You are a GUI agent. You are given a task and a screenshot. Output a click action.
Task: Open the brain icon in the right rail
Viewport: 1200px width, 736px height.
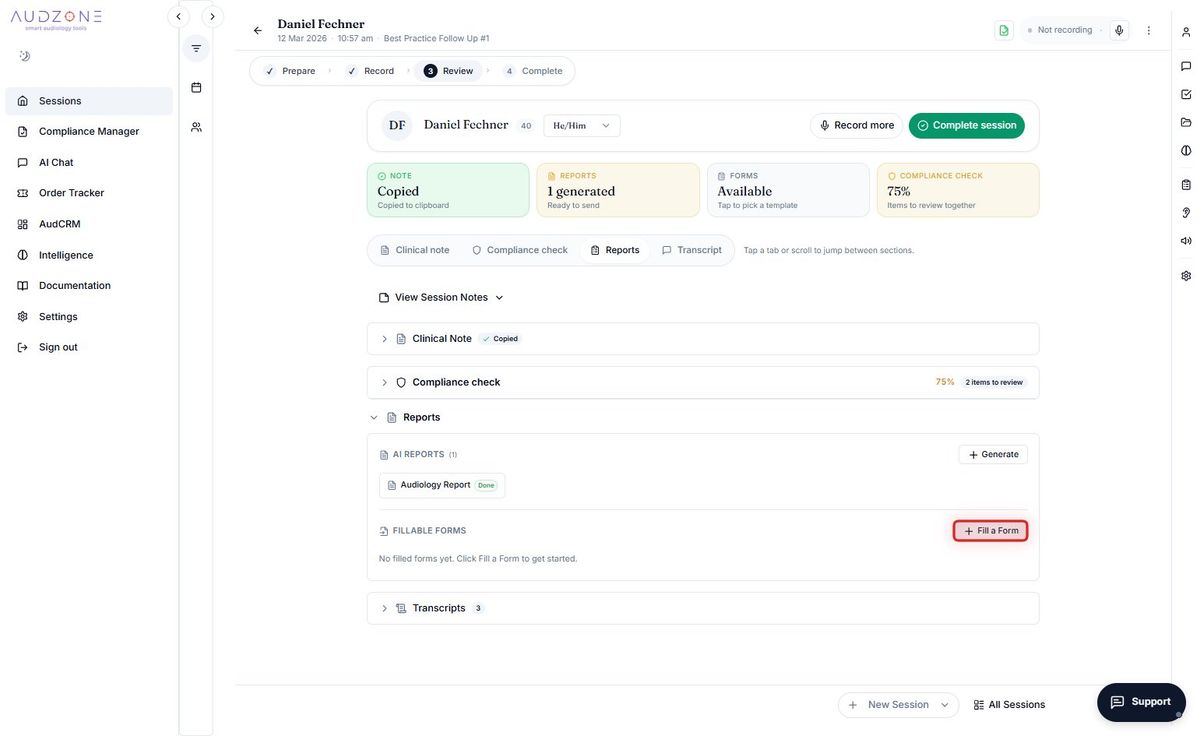click(x=1186, y=150)
